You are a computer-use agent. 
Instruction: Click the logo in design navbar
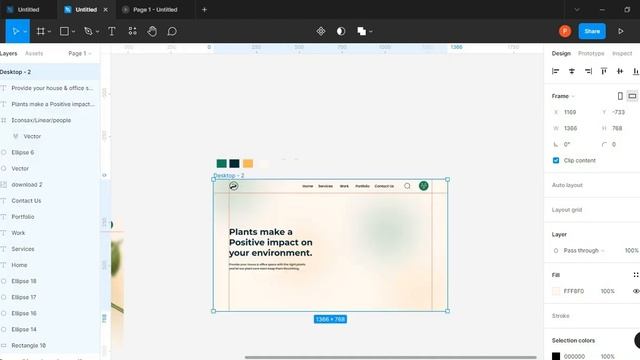point(233,186)
